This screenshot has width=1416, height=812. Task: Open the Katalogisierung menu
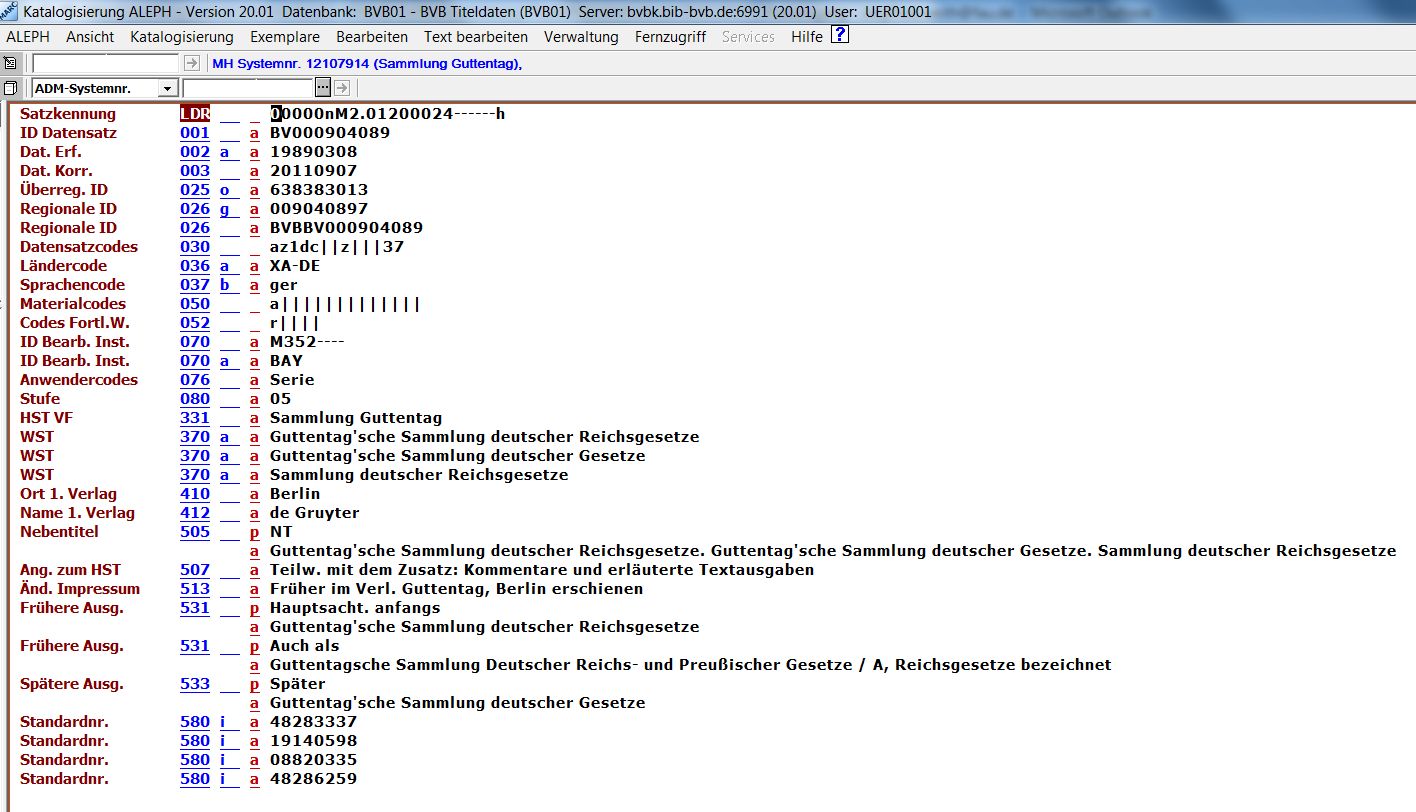click(181, 37)
